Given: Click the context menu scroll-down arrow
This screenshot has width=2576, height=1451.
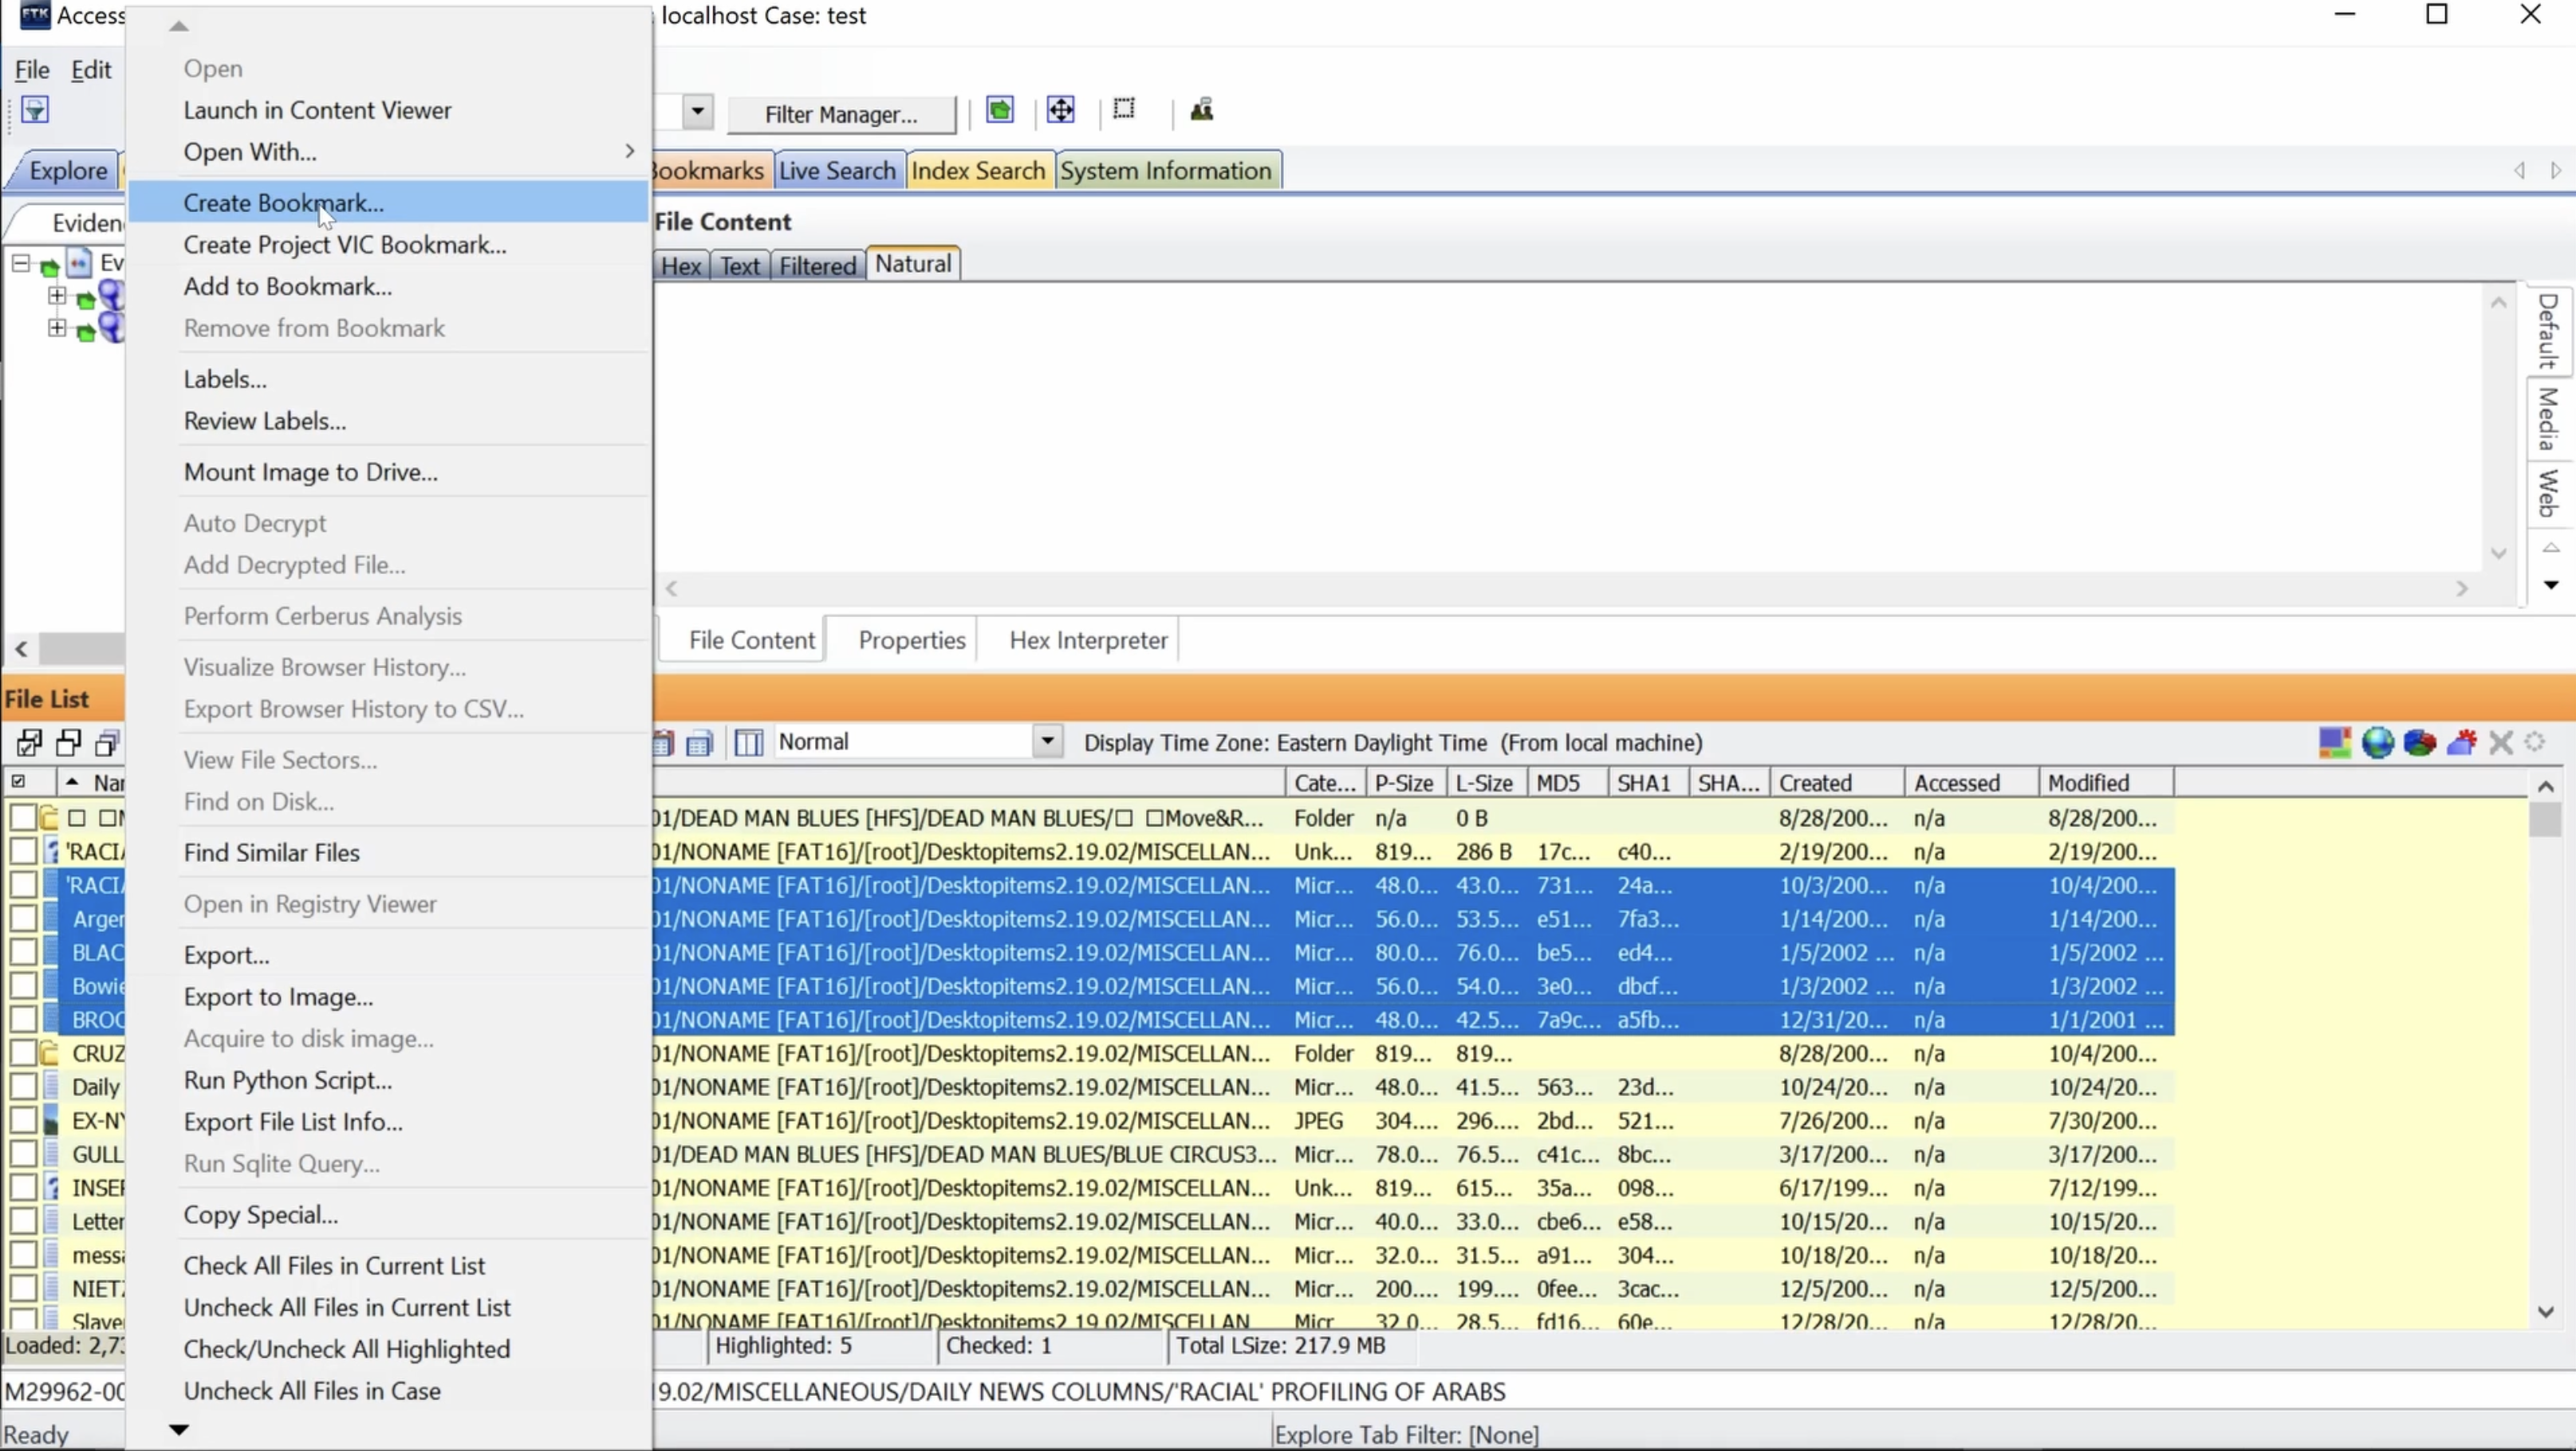Looking at the screenshot, I should point(179,1430).
